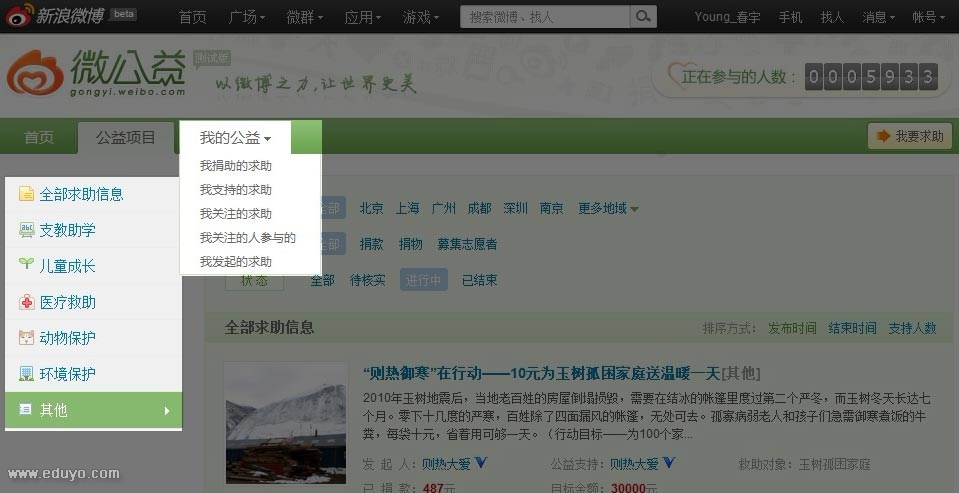Click the 儿童成长 sprout icon
Image resolution: width=959 pixels, height=493 pixels.
26,266
